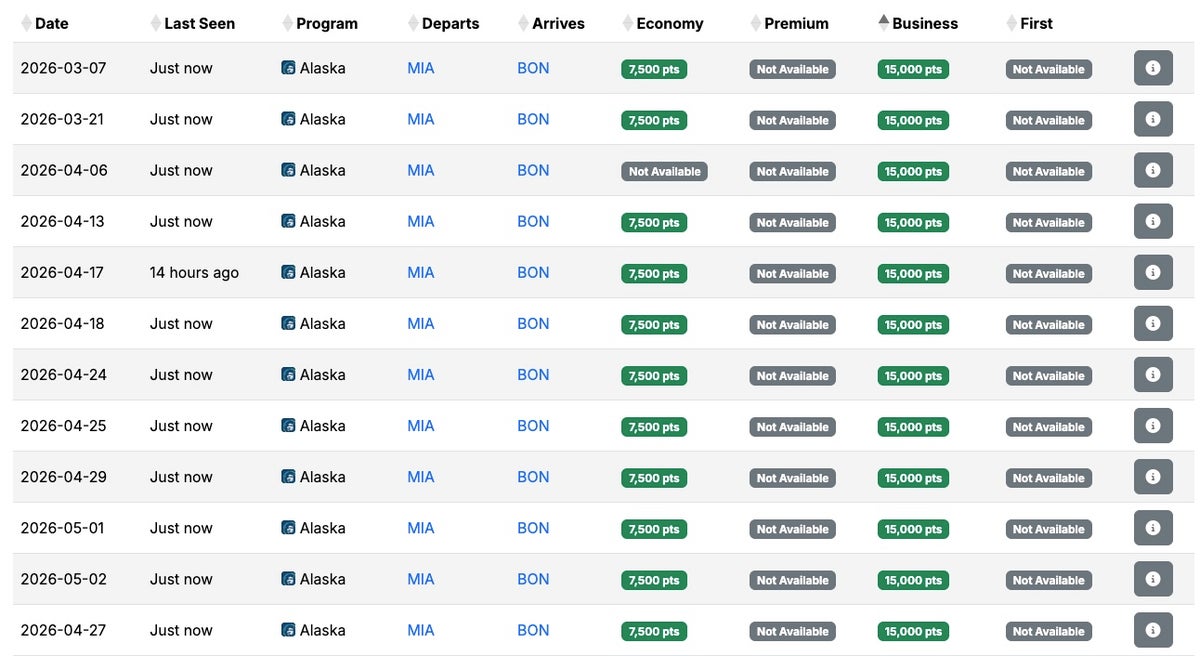The height and width of the screenshot is (656, 1200).
Task: Click MIA link in the 2026-03-07 row
Action: tap(421, 68)
